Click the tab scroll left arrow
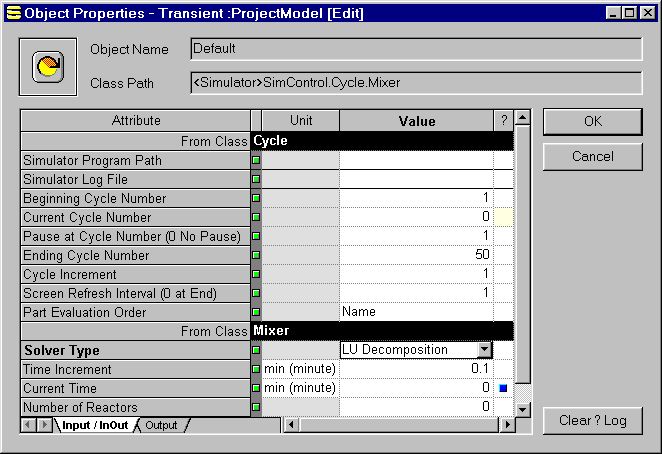The image size is (662, 454). pyautogui.click(x=29, y=426)
